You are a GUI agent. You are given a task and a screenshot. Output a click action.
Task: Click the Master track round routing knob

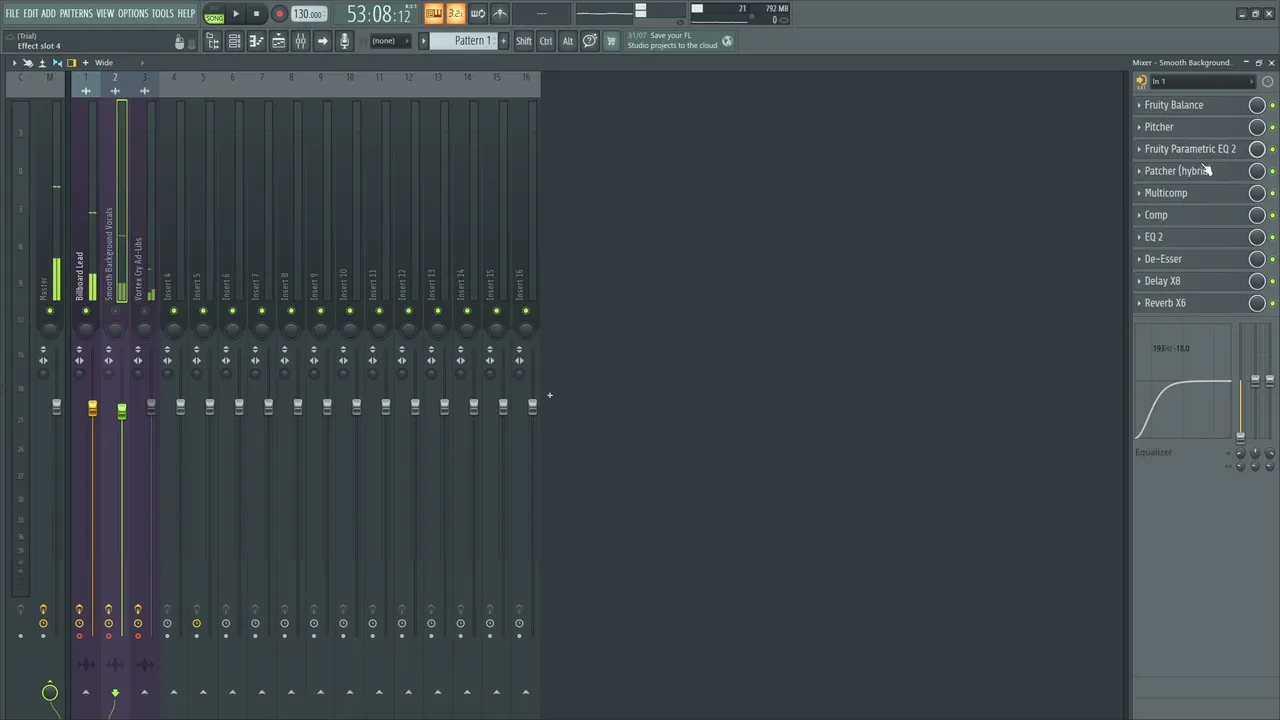point(49,692)
